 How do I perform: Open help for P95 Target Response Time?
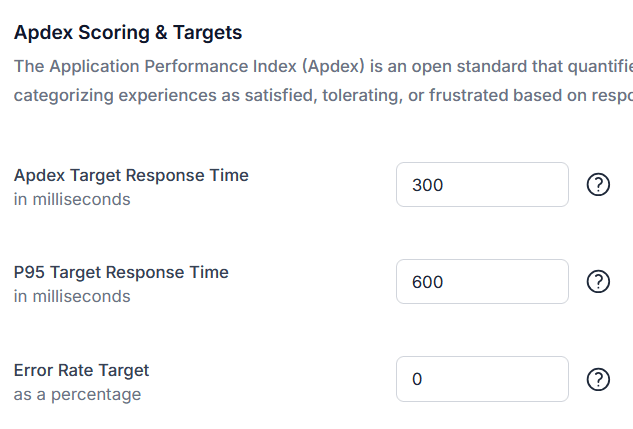[x=597, y=282]
